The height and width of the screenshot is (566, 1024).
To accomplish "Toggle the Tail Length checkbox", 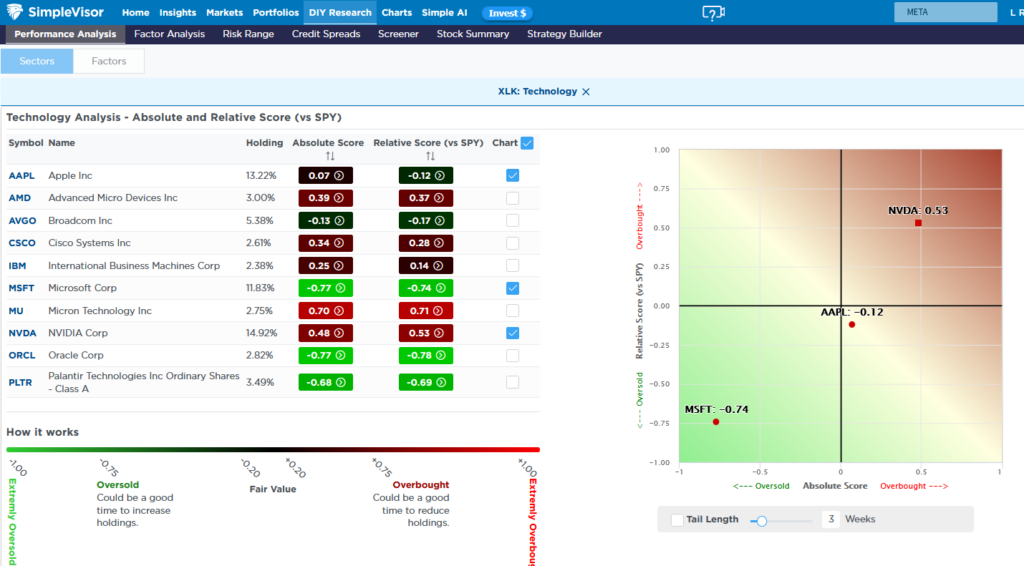I will tap(678, 520).
